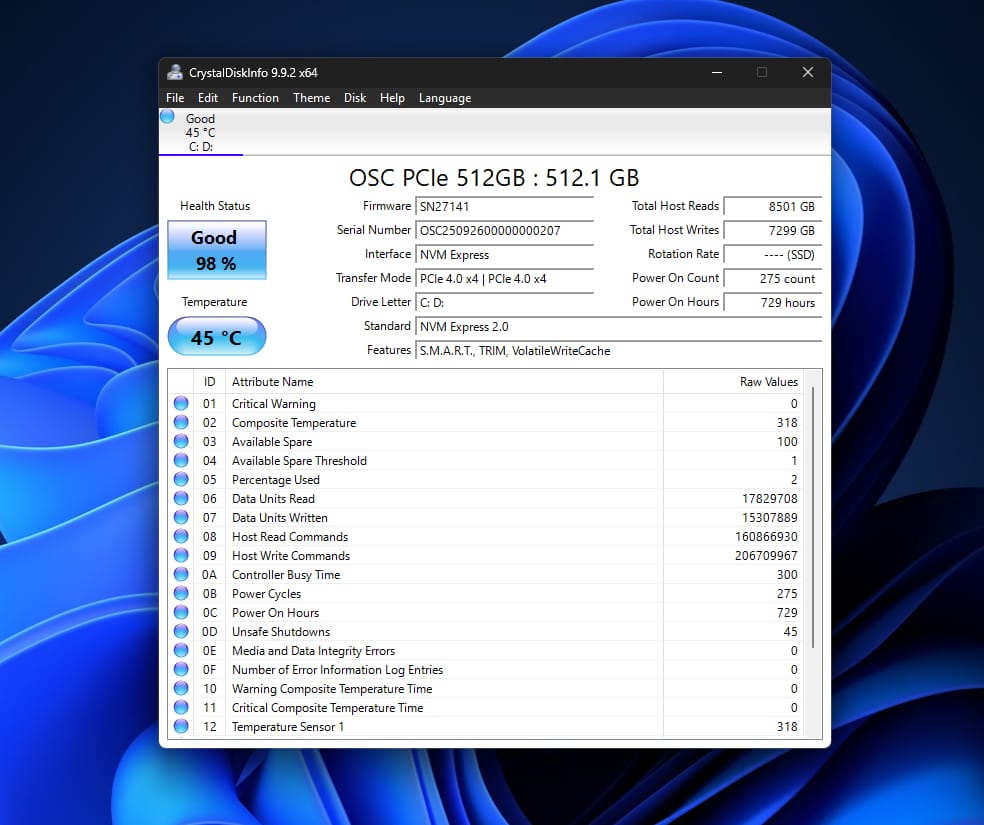Open the Help menu
This screenshot has width=984, height=825.
click(392, 98)
